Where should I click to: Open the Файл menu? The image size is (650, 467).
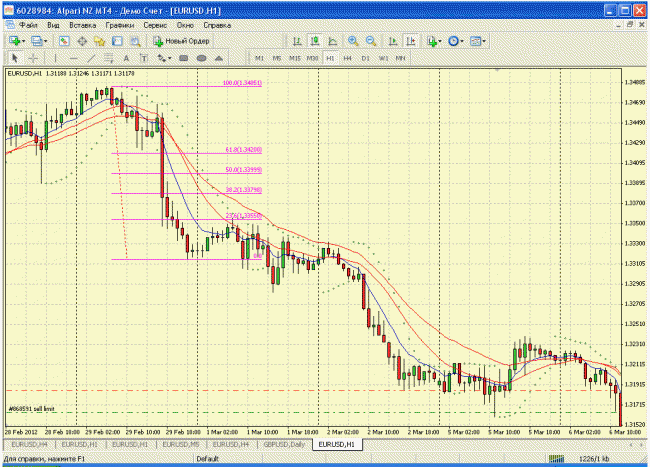(x=28, y=25)
